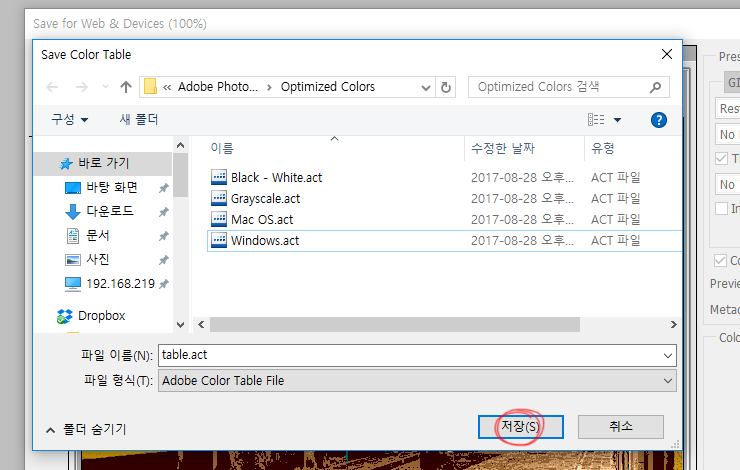Open 문서 documents in sidebar
This screenshot has height=470, width=740.
pyautogui.click(x=98, y=235)
